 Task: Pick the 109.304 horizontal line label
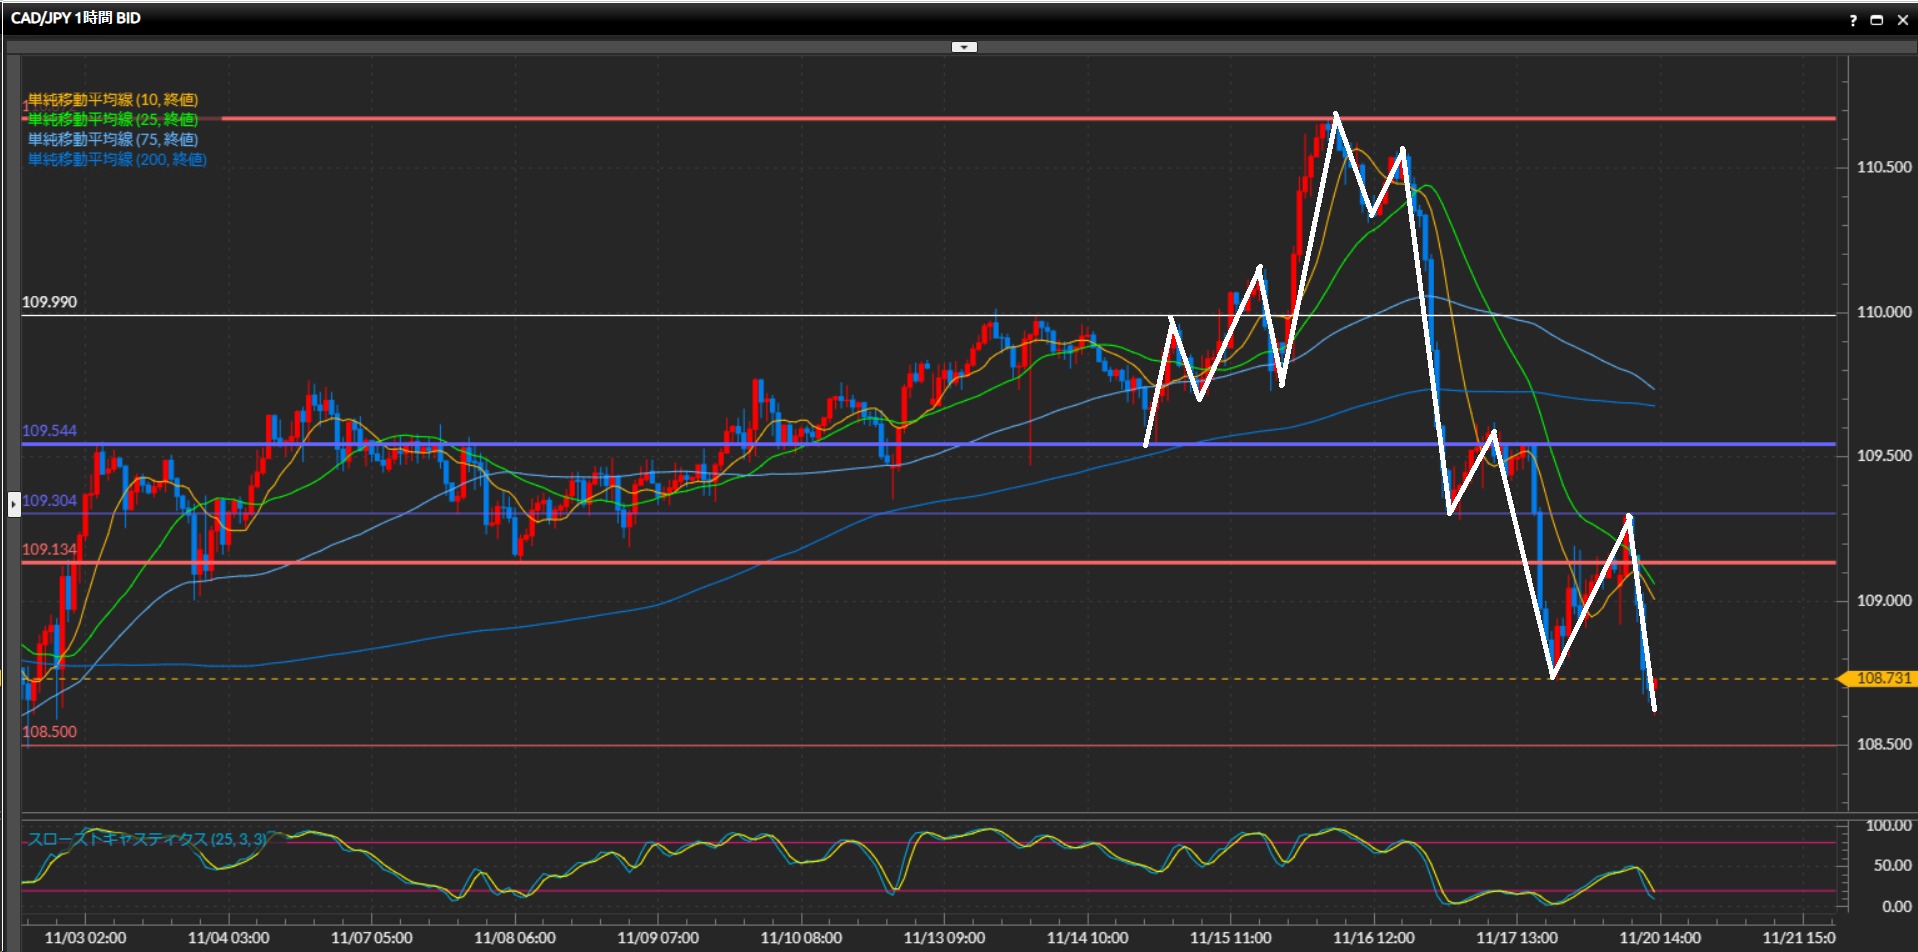(x=49, y=501)
